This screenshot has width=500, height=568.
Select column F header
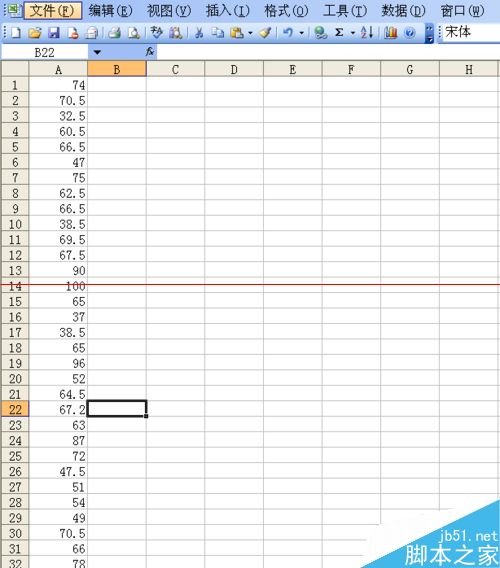tap(351, 69)
